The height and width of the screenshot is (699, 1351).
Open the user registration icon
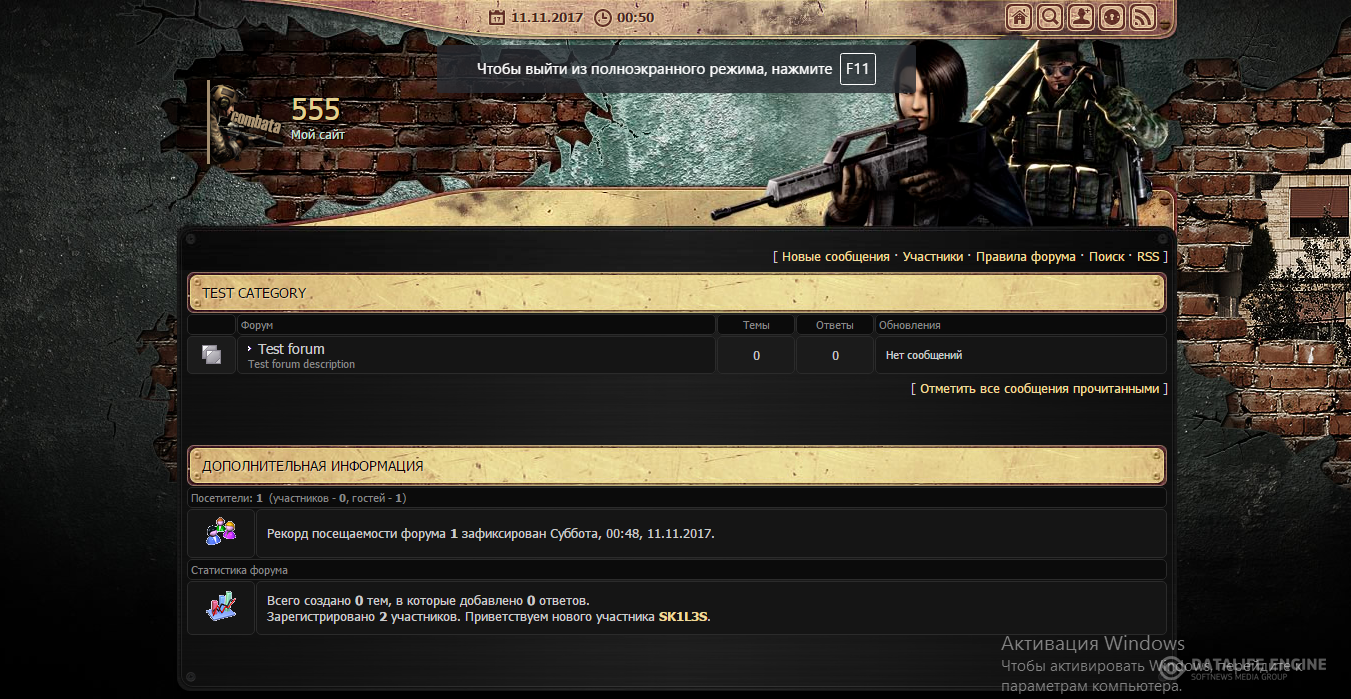click(x=1080, y=17)
